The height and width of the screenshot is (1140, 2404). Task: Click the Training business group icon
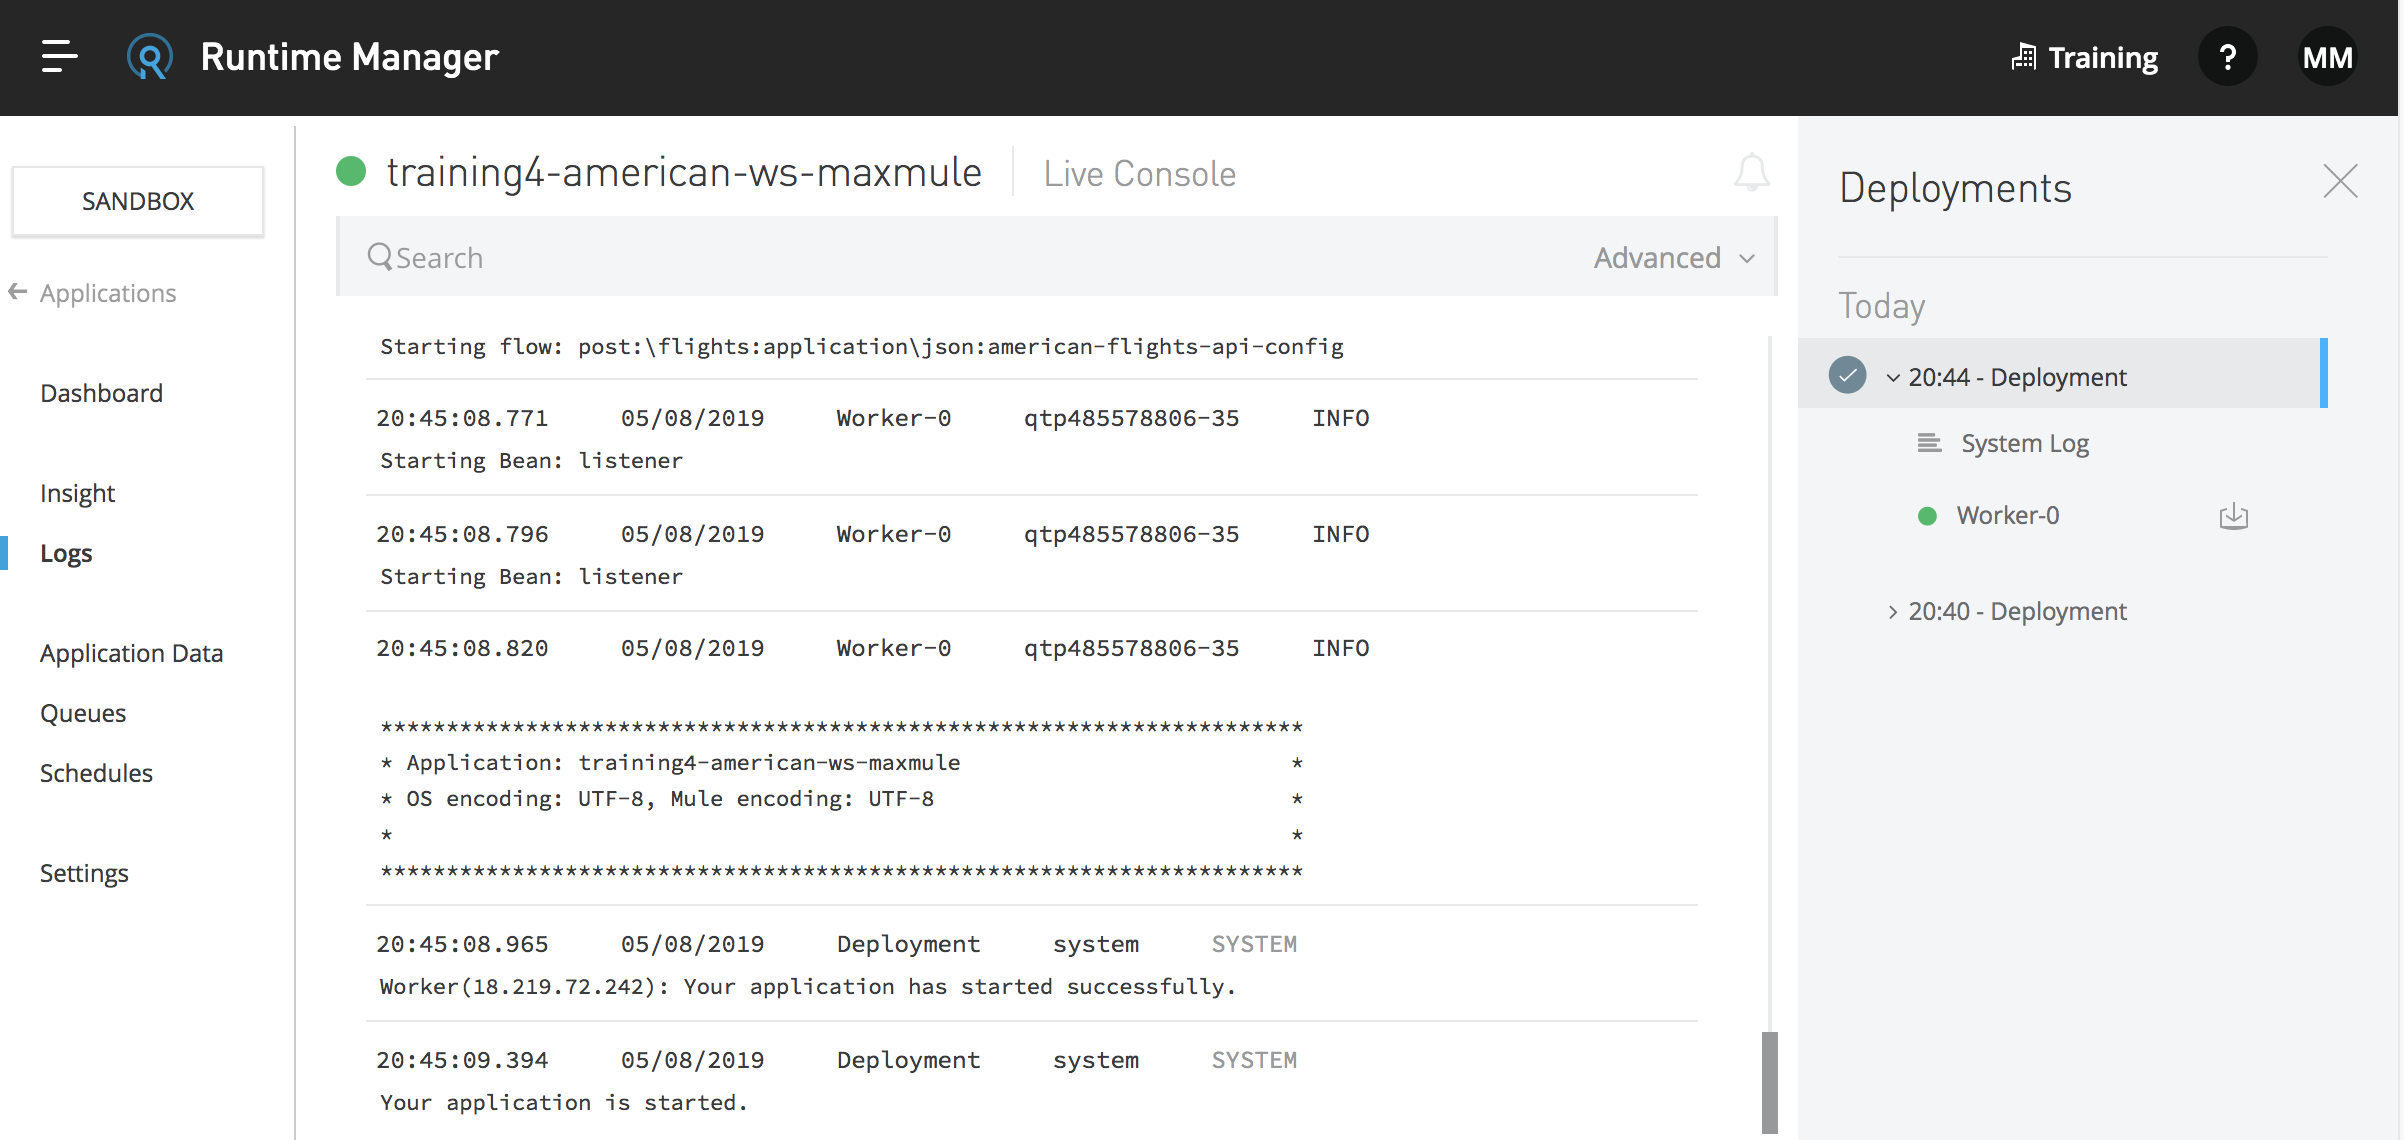[2023, 57]
